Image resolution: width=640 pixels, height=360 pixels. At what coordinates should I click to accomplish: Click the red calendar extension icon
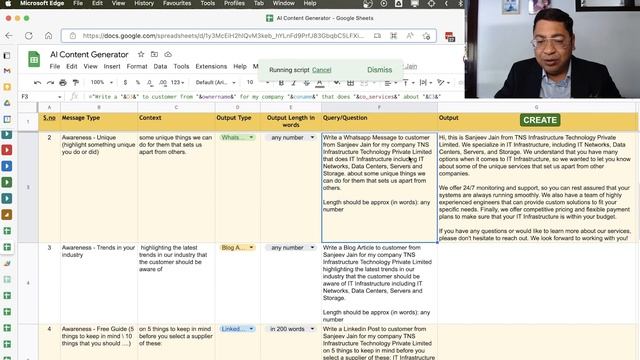coord(450,37)
